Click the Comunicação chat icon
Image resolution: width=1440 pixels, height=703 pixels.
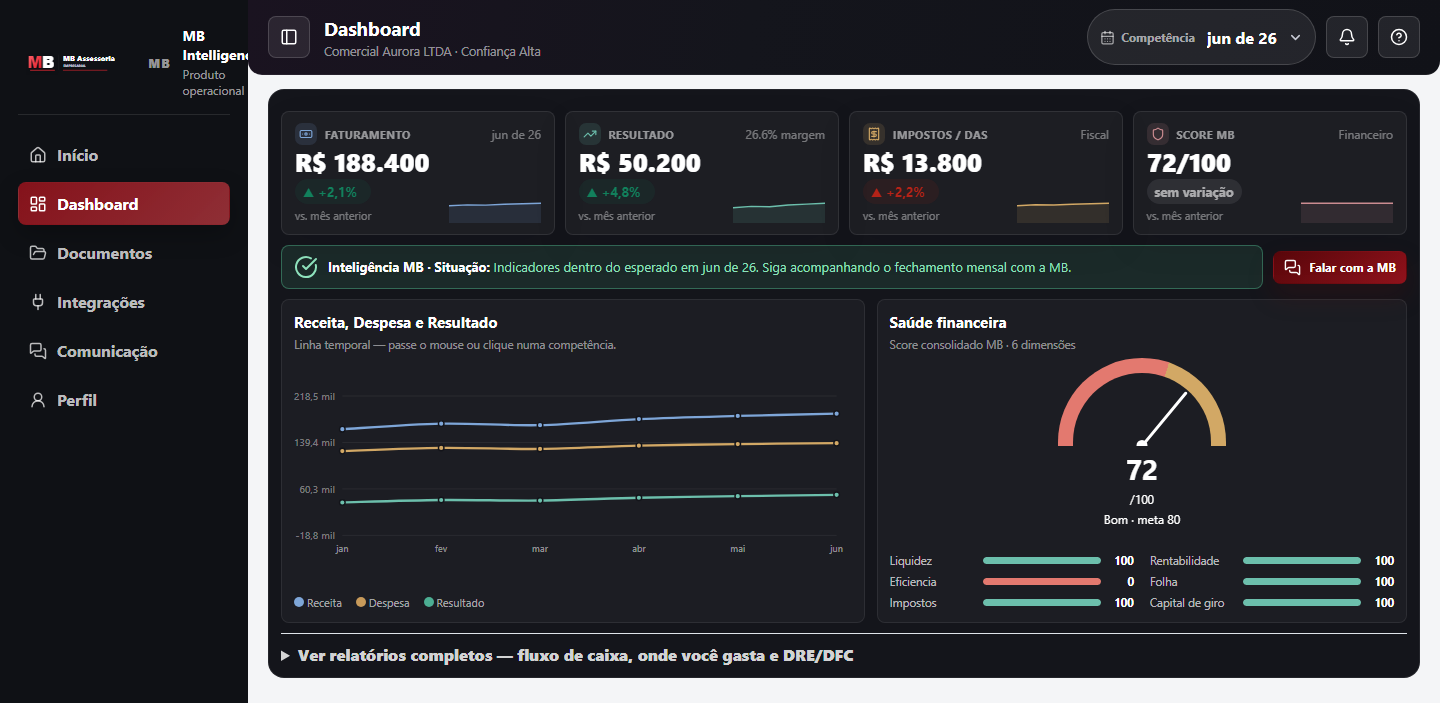click(x=38, y=351)
